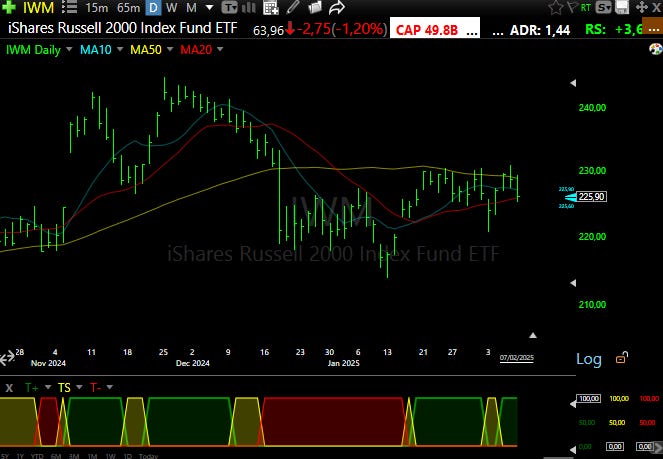Click the CAP 49.8B header field

pos(435,29)
